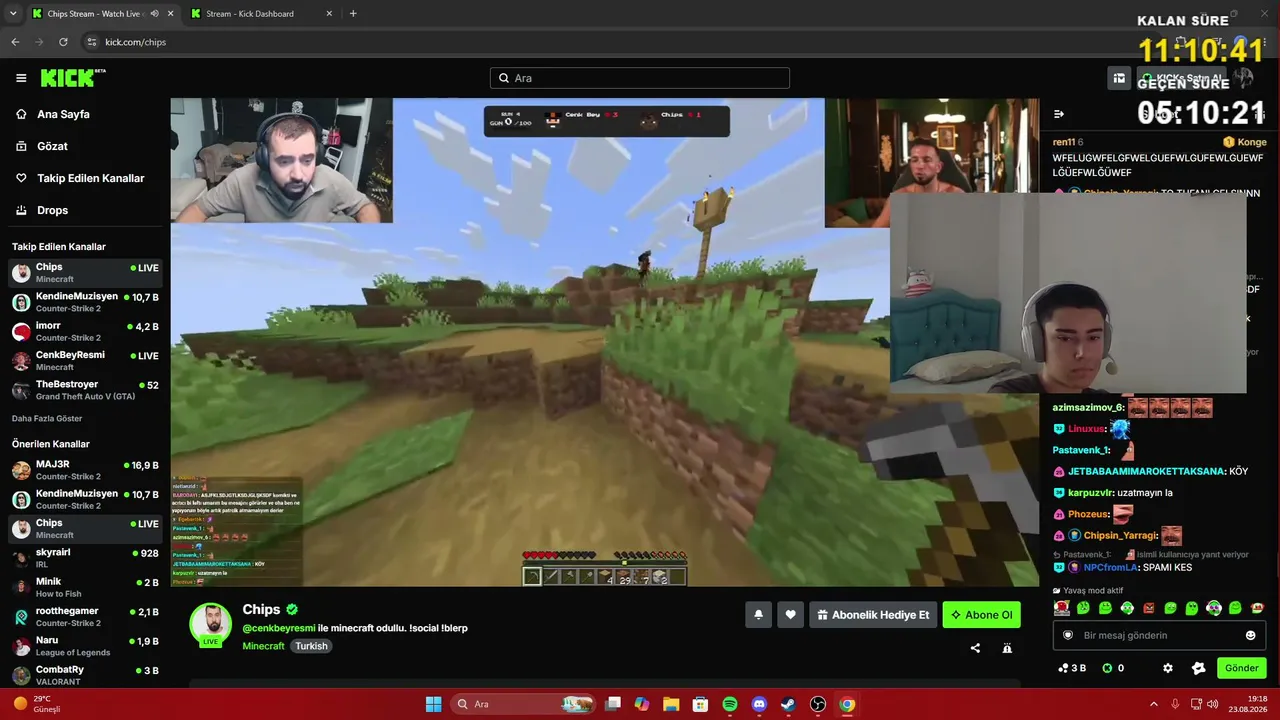Open Discord from the taskbar

[x=759, y=704]
